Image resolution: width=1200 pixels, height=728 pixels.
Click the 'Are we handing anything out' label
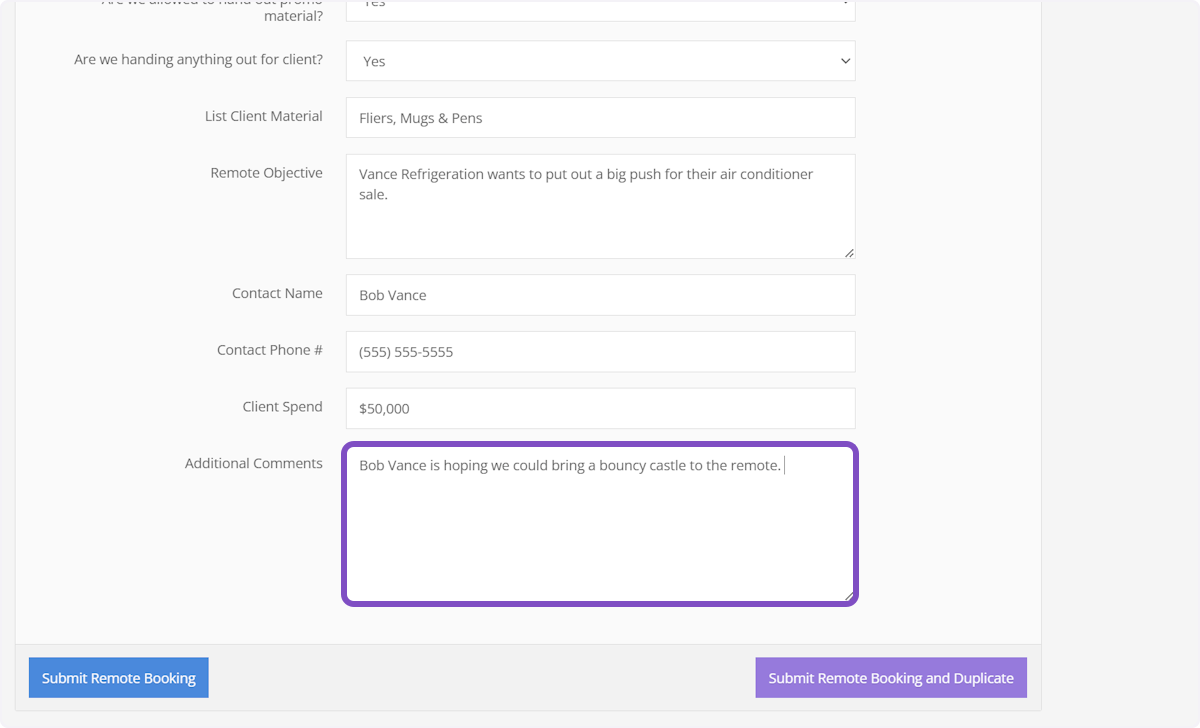point(198,60)
